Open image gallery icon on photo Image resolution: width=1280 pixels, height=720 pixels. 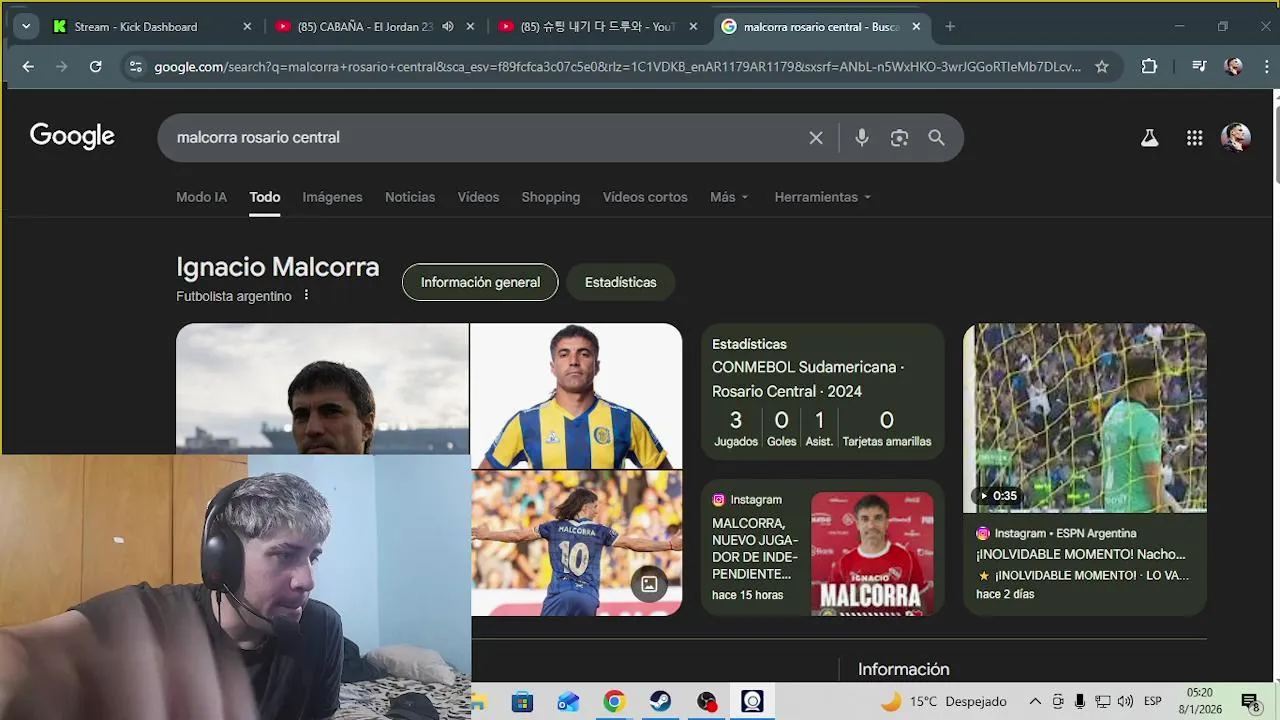648,584
